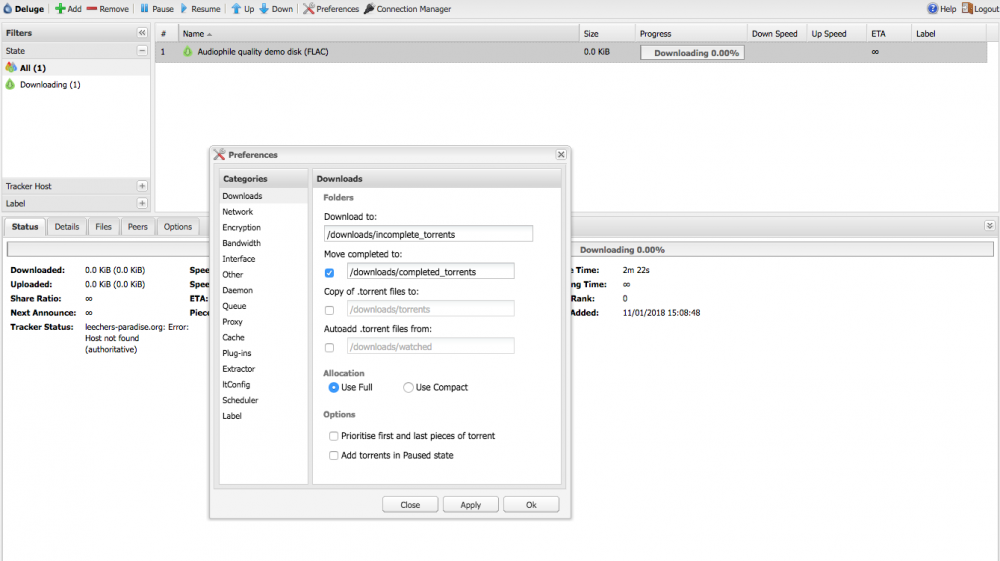Collapse the State filter section
Screen dimensions: 1000x561
[142, 50]
